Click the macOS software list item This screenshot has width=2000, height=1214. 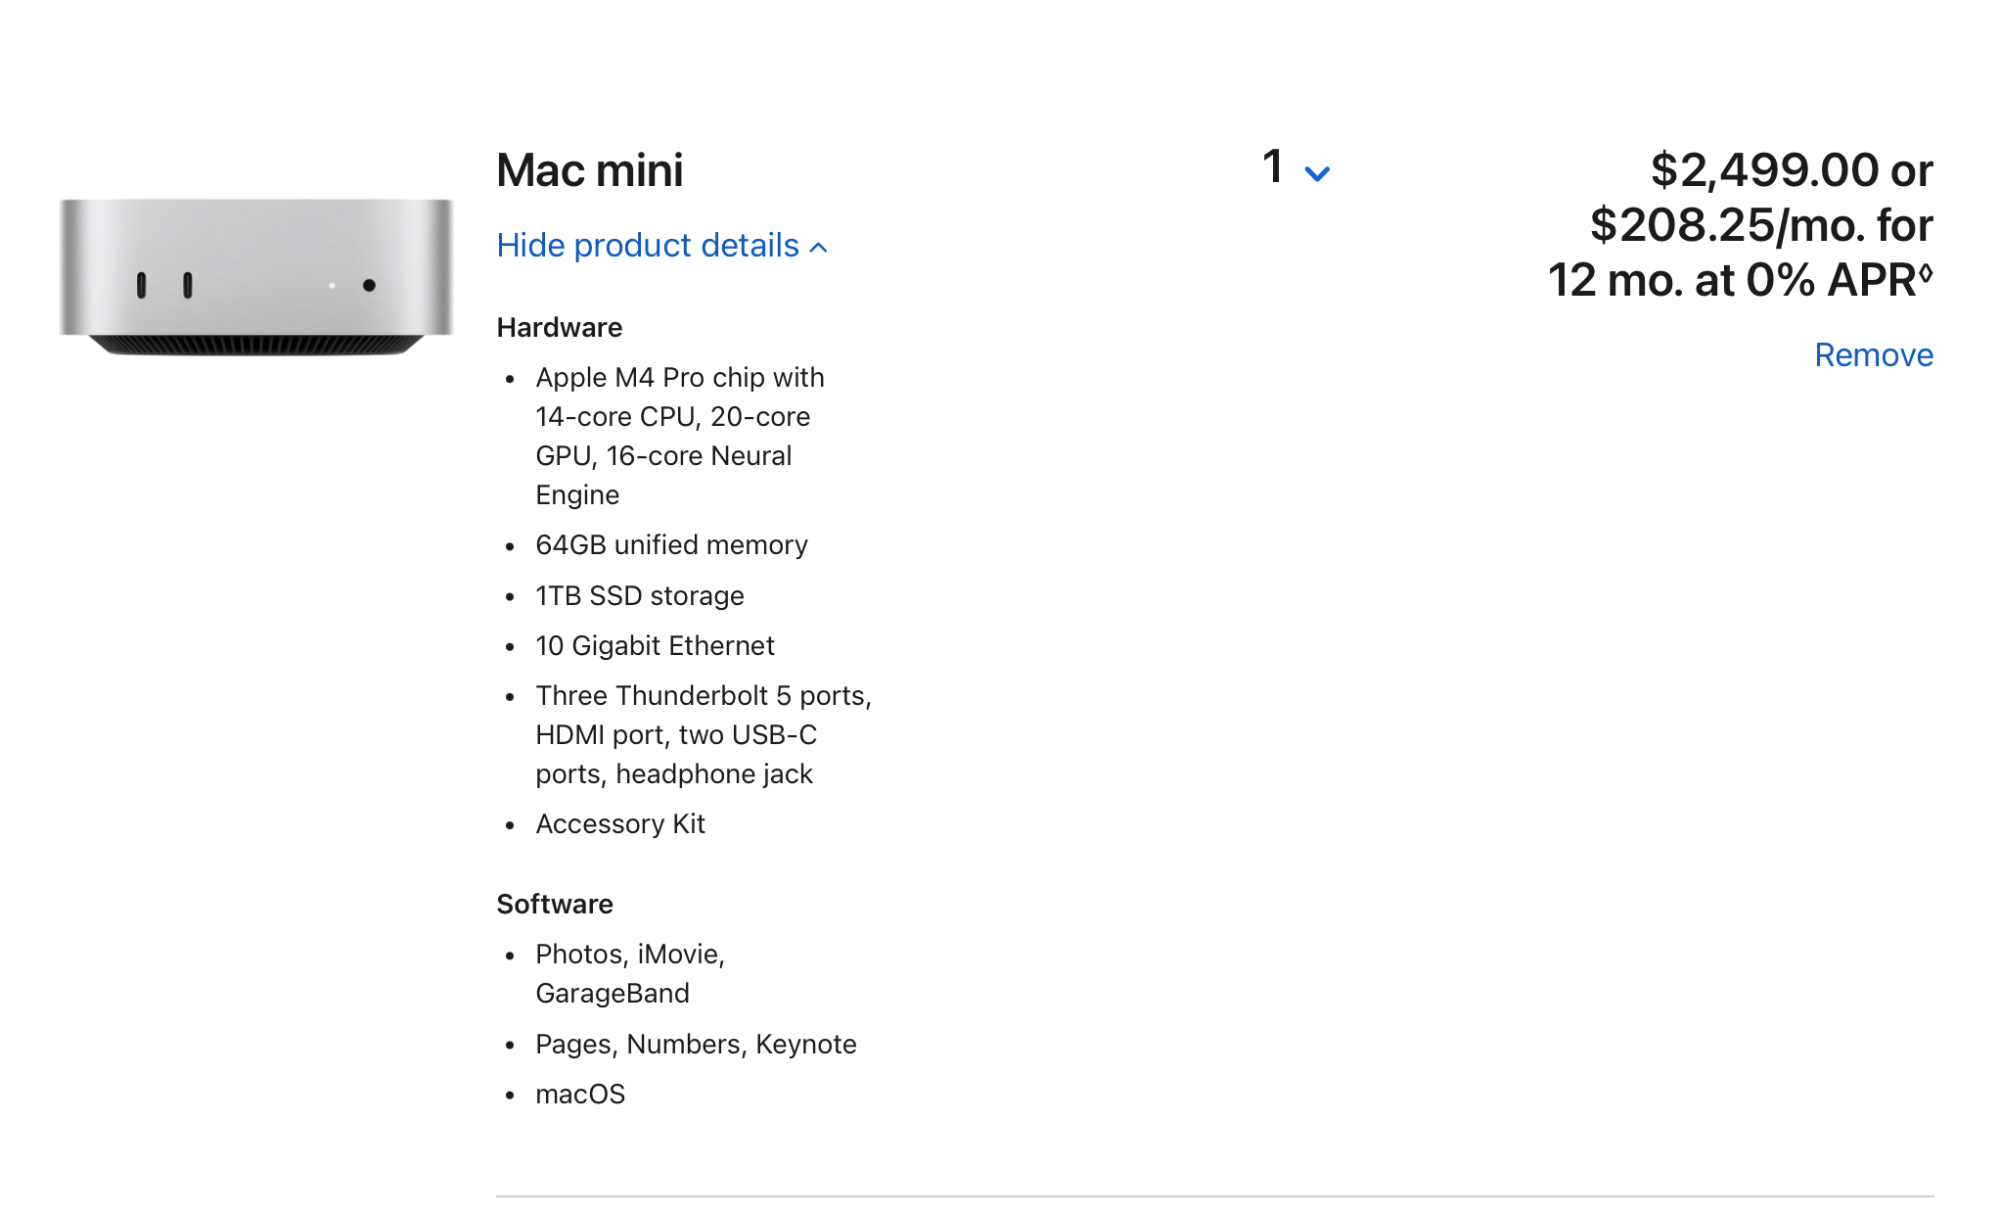pos(580,1094)
